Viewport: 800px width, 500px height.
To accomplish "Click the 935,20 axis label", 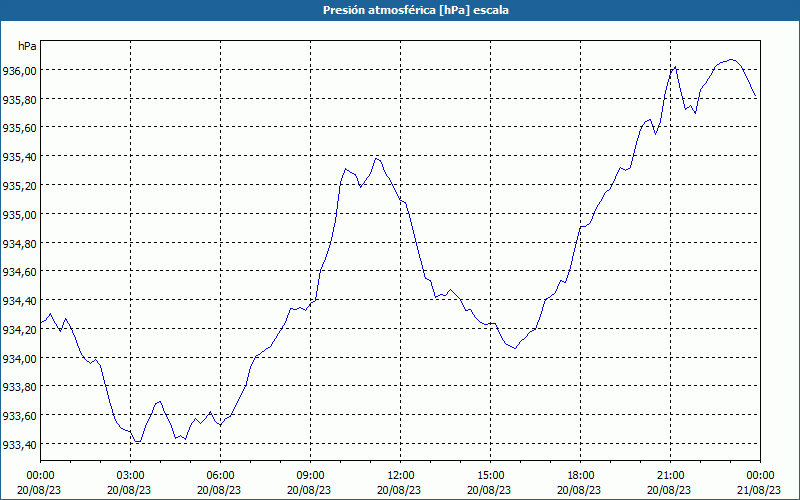I will pos(19,186).
